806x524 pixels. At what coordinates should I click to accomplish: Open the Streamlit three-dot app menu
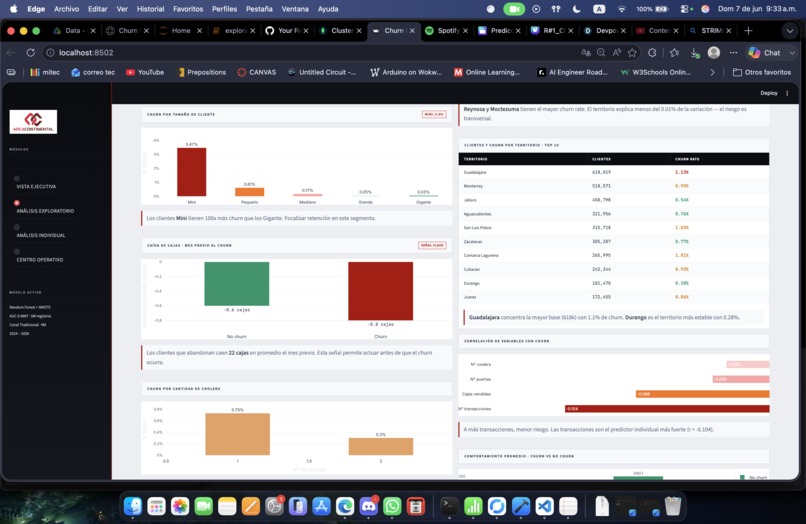tap(787, 93)
